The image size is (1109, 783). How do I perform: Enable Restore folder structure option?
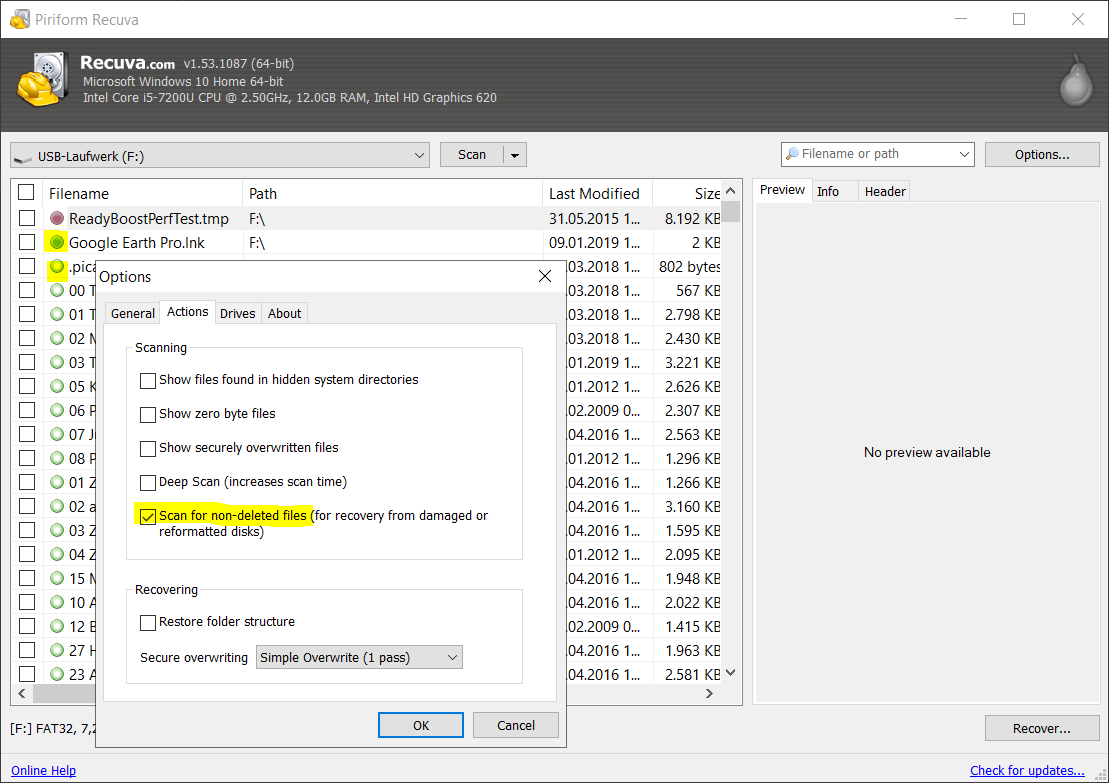coord(148,622)
